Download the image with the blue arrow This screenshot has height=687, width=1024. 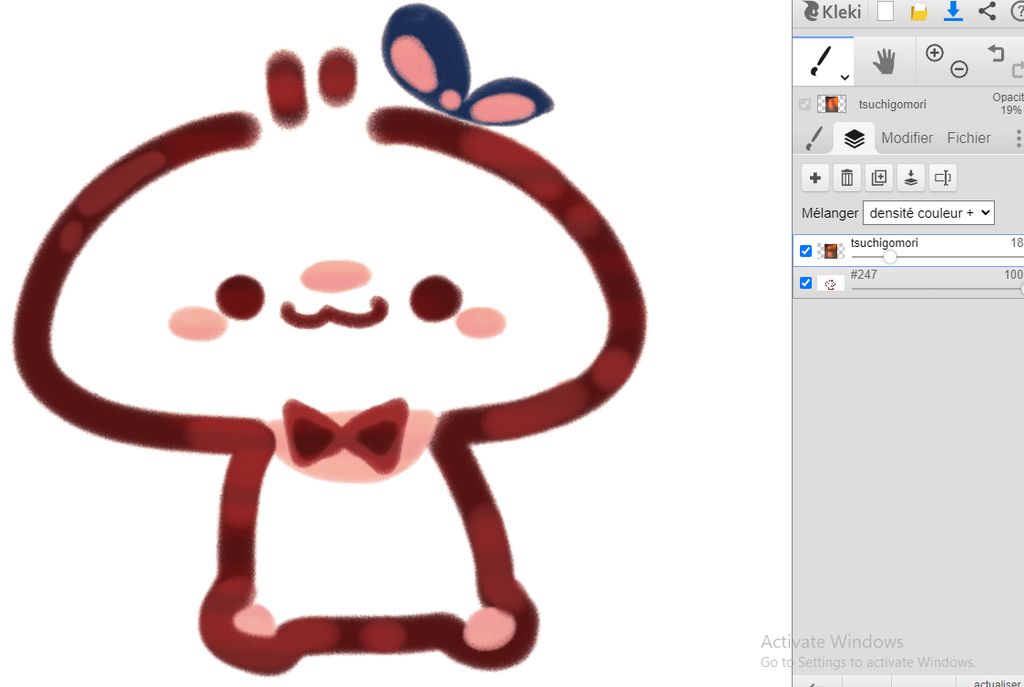(953, 11)
